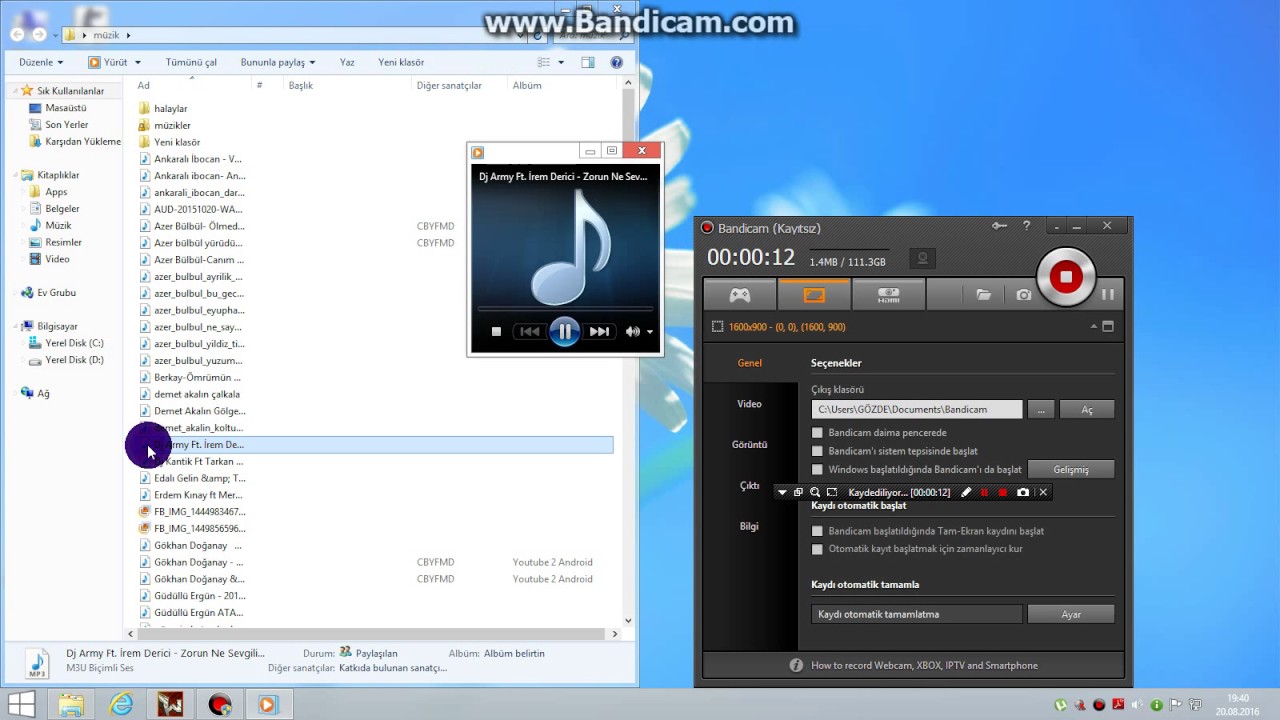Open the Görüntü tab in Bandicam
Viewport: 1280px width, 720px height.
pos(750,444)
